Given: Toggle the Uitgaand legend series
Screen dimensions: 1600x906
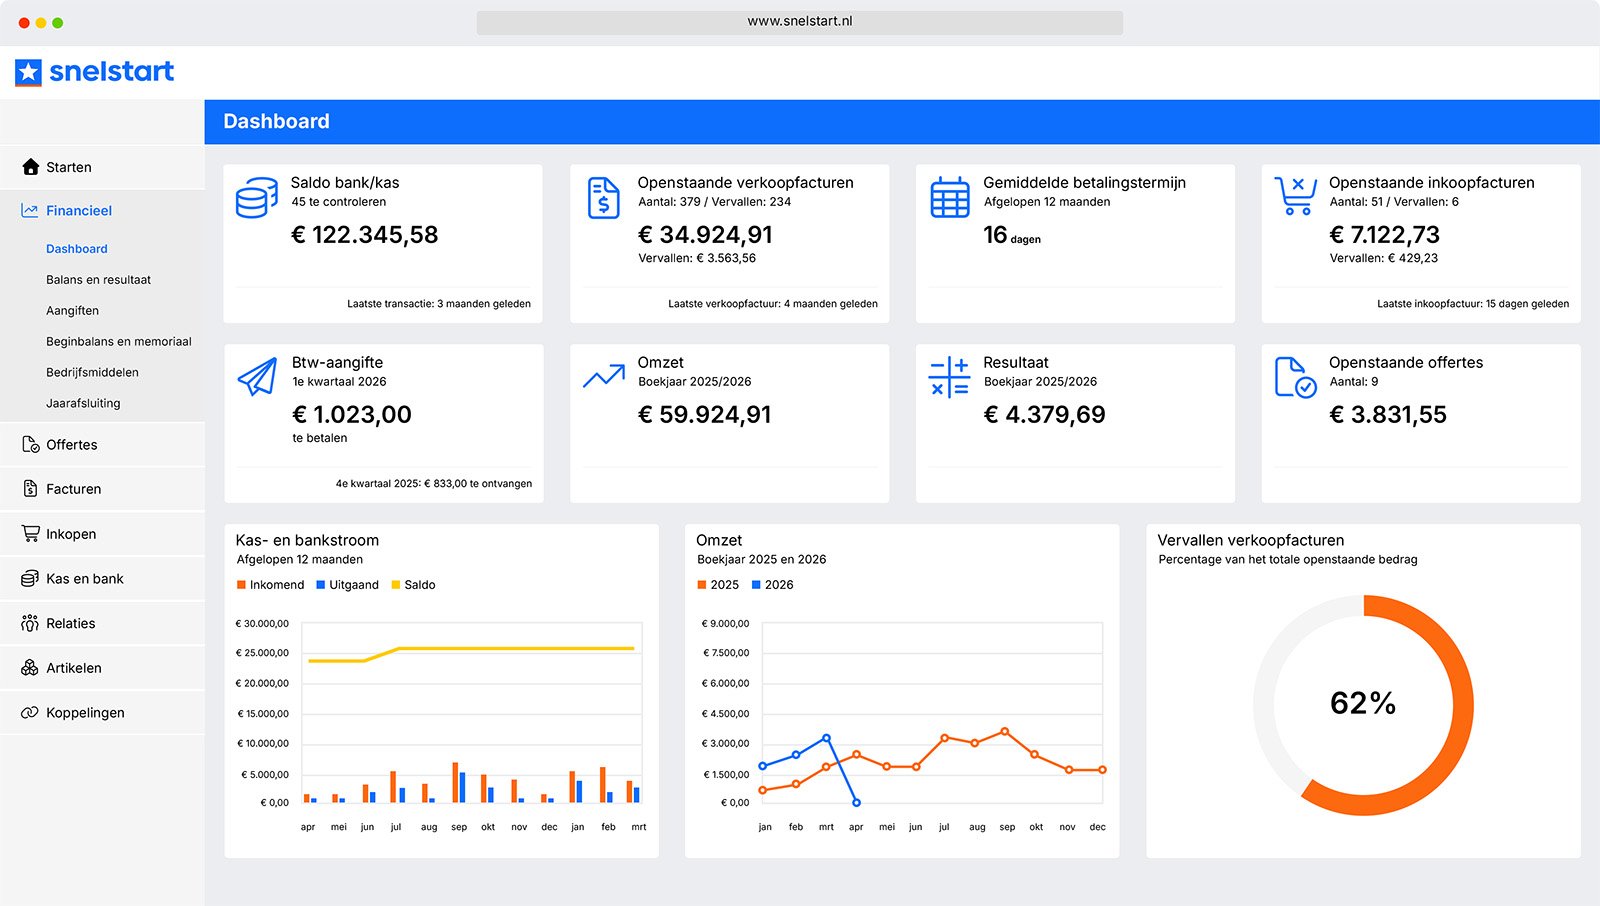Looking at the screenshot, I should (347, 585).
